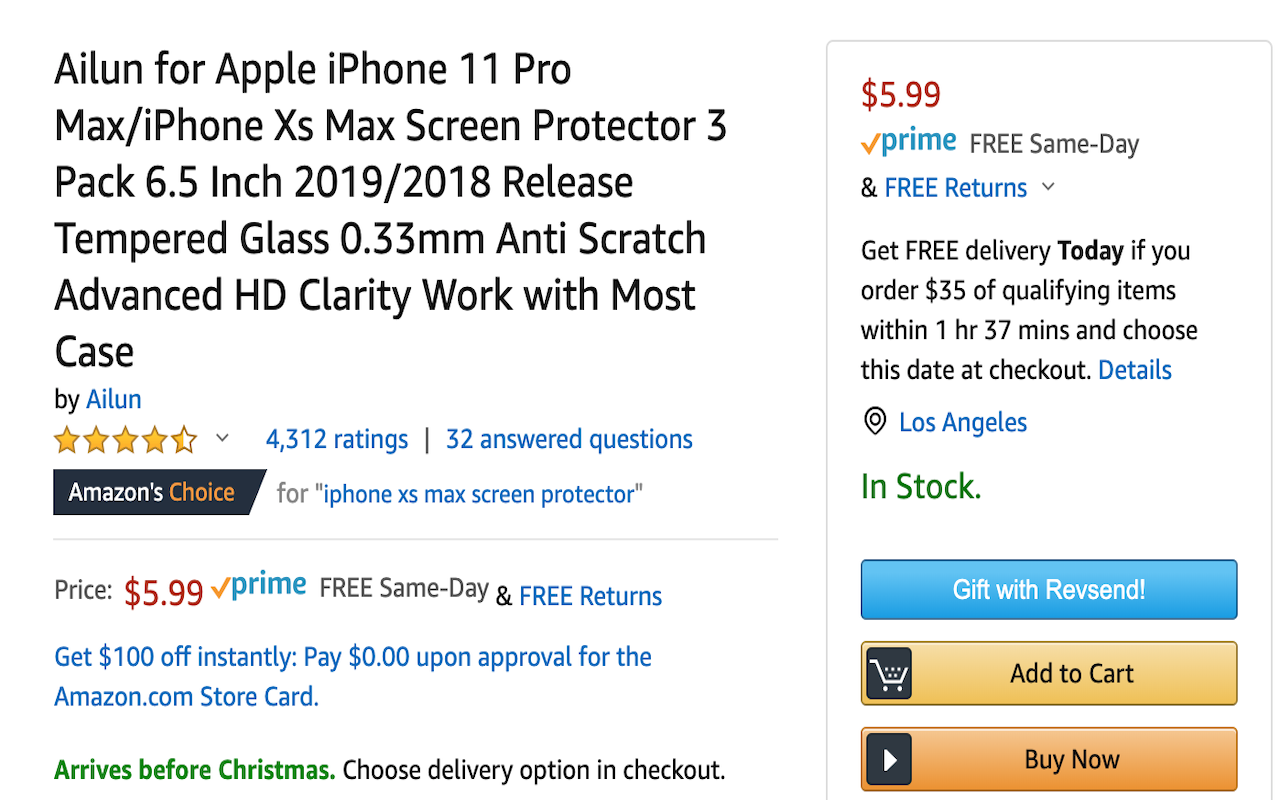Click the Prime logo in the buy box
This screenshot has height=800, width=1280.
(x=908, y=143)
